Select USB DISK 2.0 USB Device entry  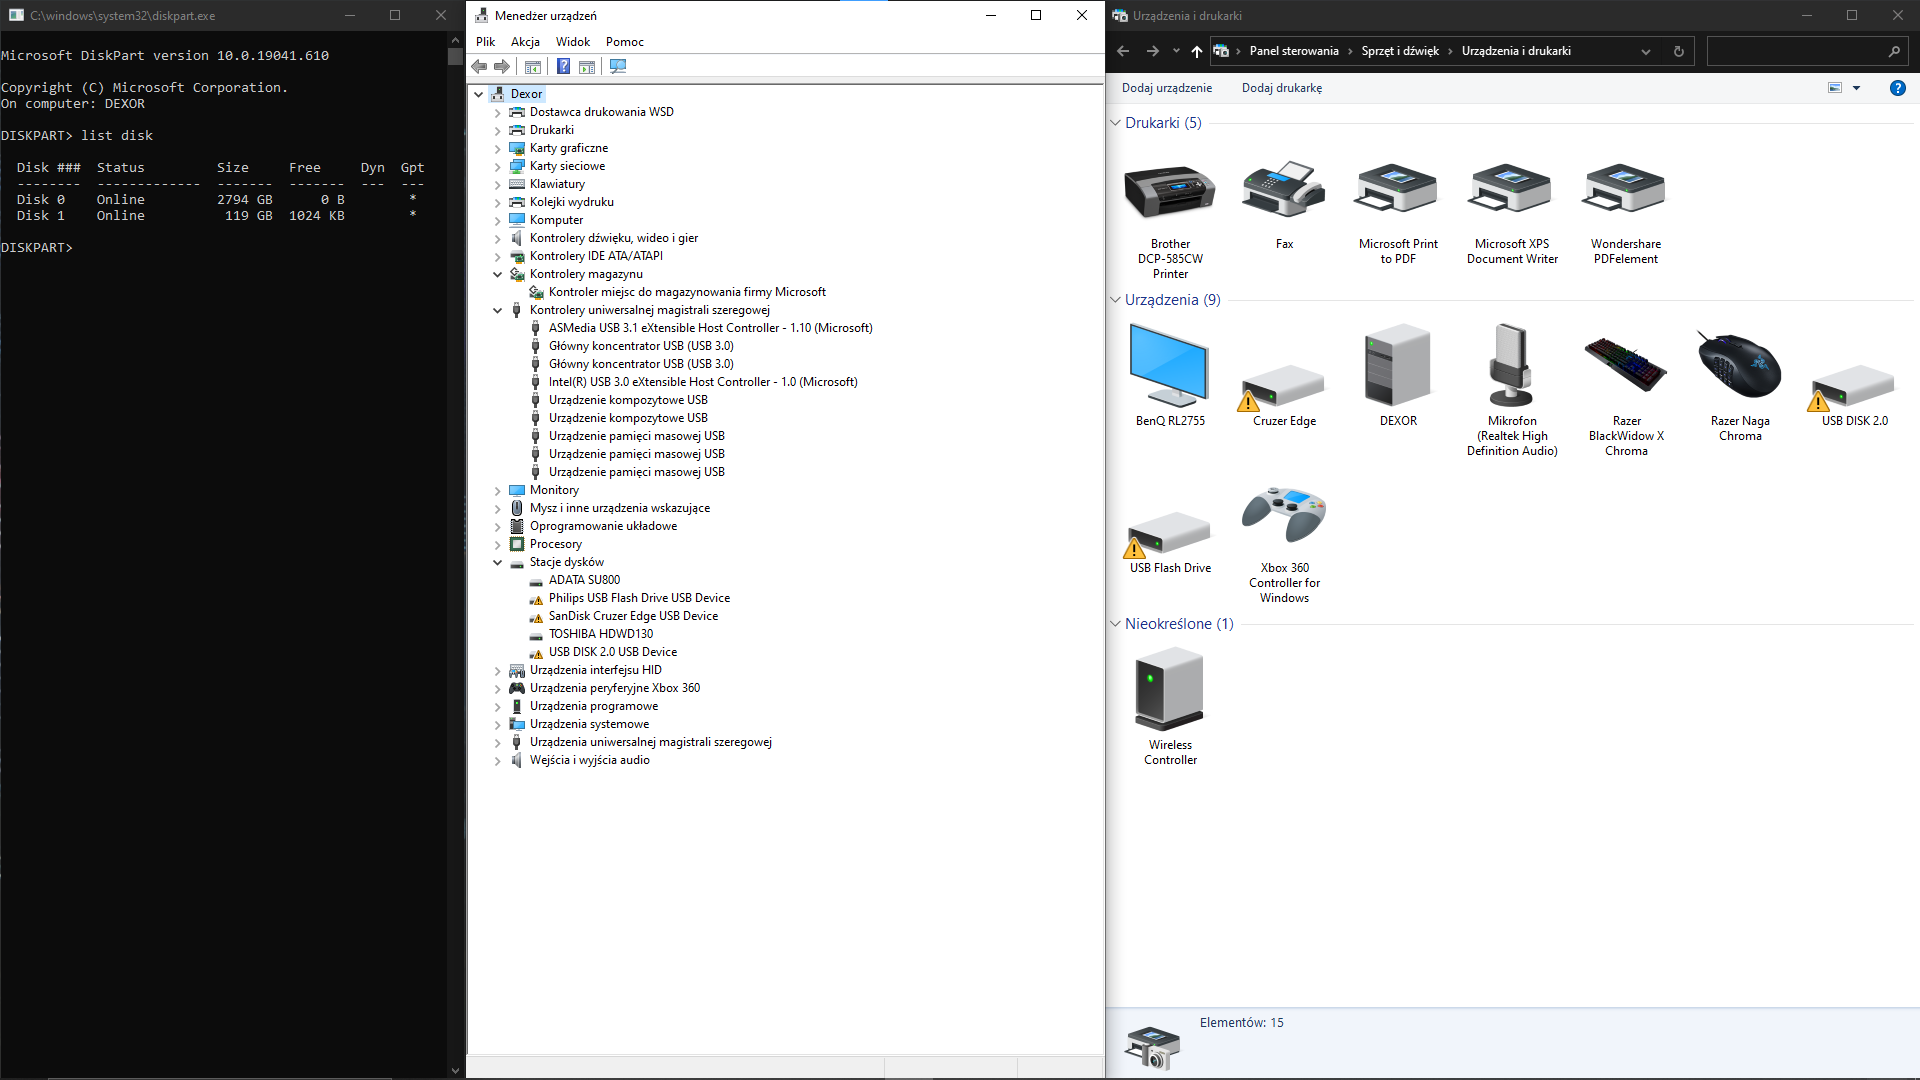click(x=612, y=652)
